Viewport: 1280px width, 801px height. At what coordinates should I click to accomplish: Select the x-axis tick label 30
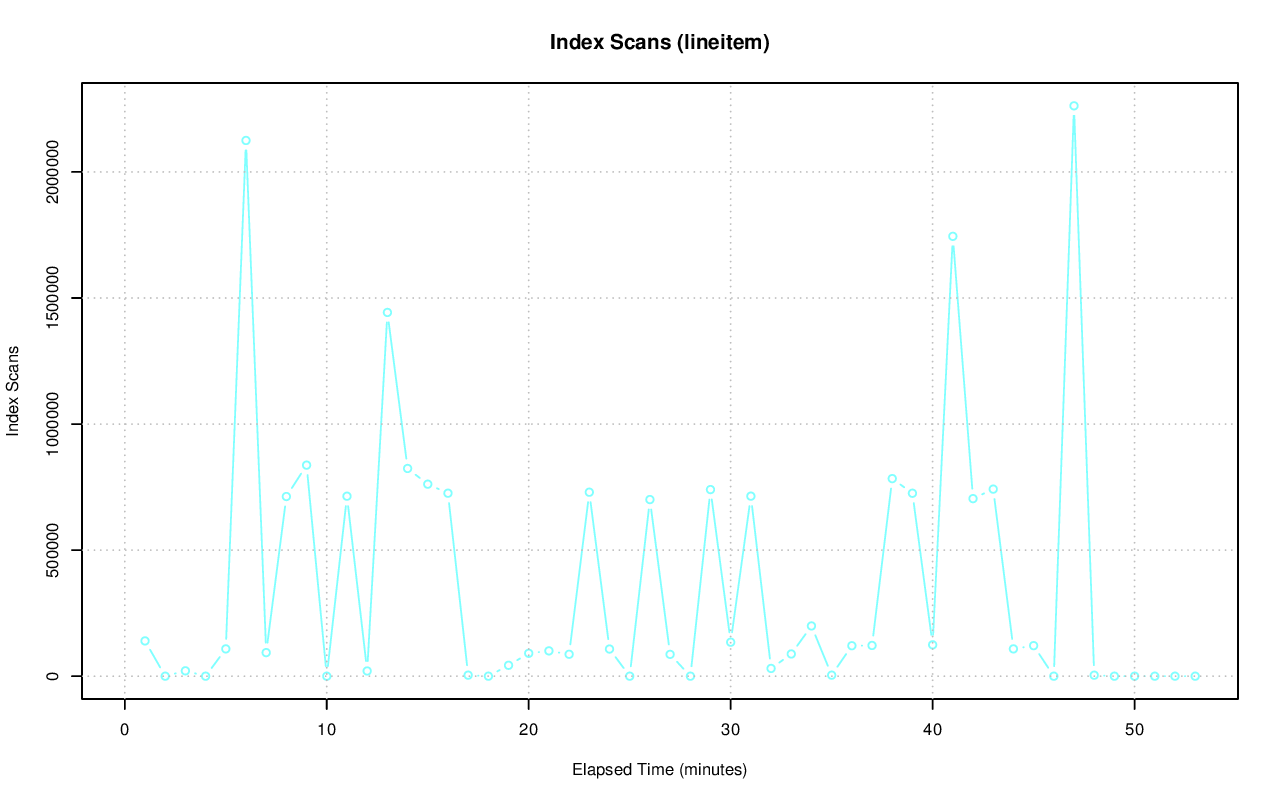[x=730, y=731]
